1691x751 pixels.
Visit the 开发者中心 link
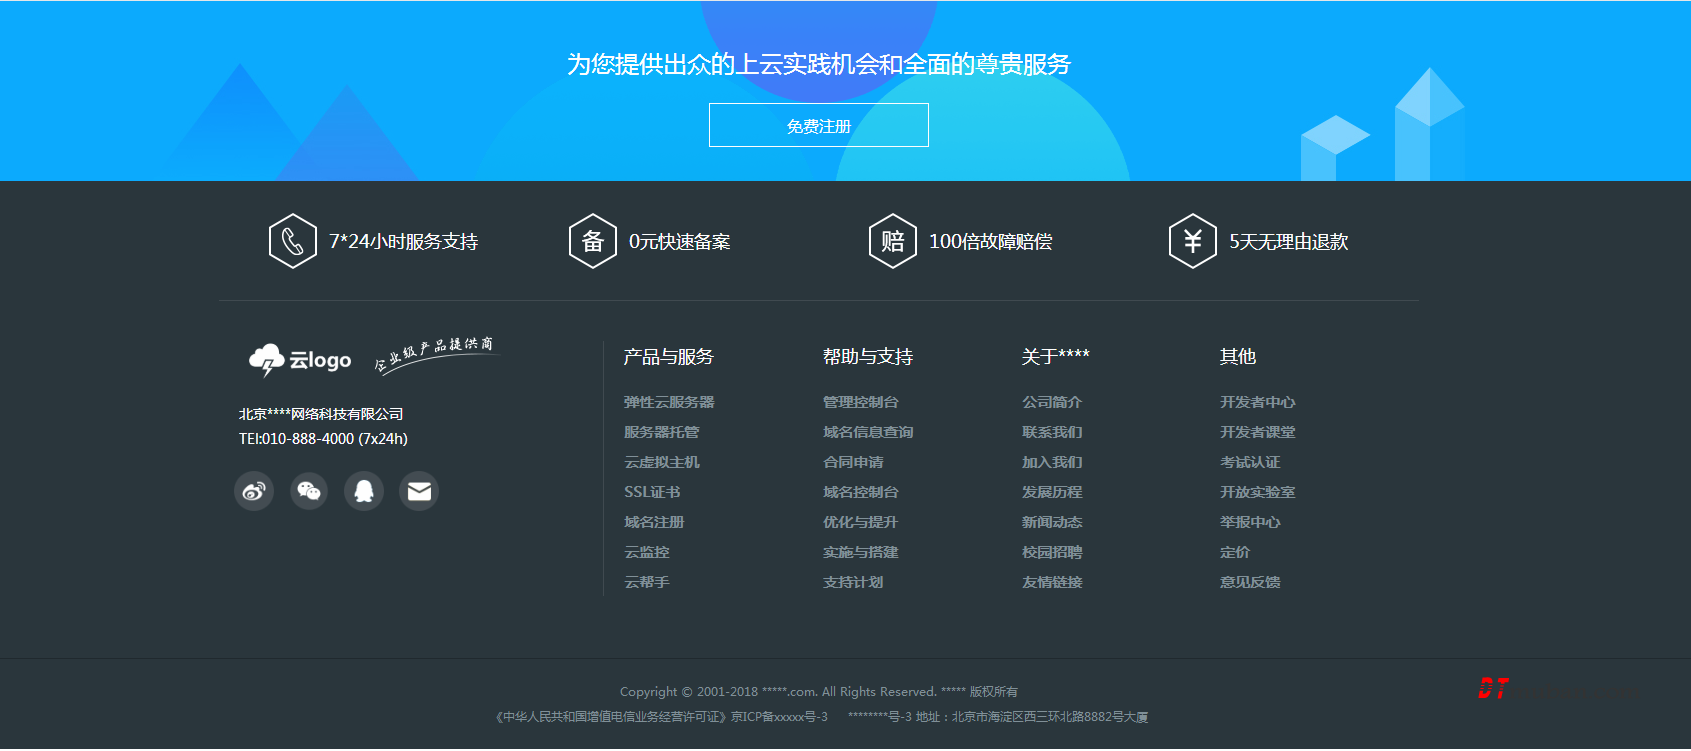click(1257, 402)
